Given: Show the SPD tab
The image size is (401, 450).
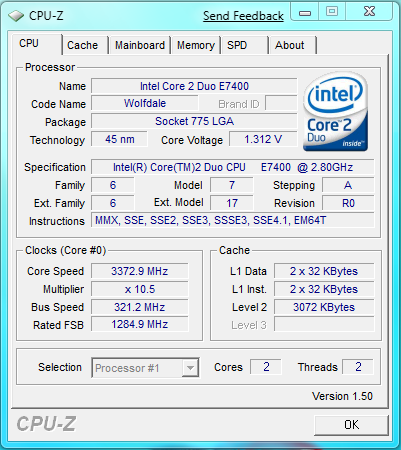Looking at the screenshot, I should (x=245, y=45).
